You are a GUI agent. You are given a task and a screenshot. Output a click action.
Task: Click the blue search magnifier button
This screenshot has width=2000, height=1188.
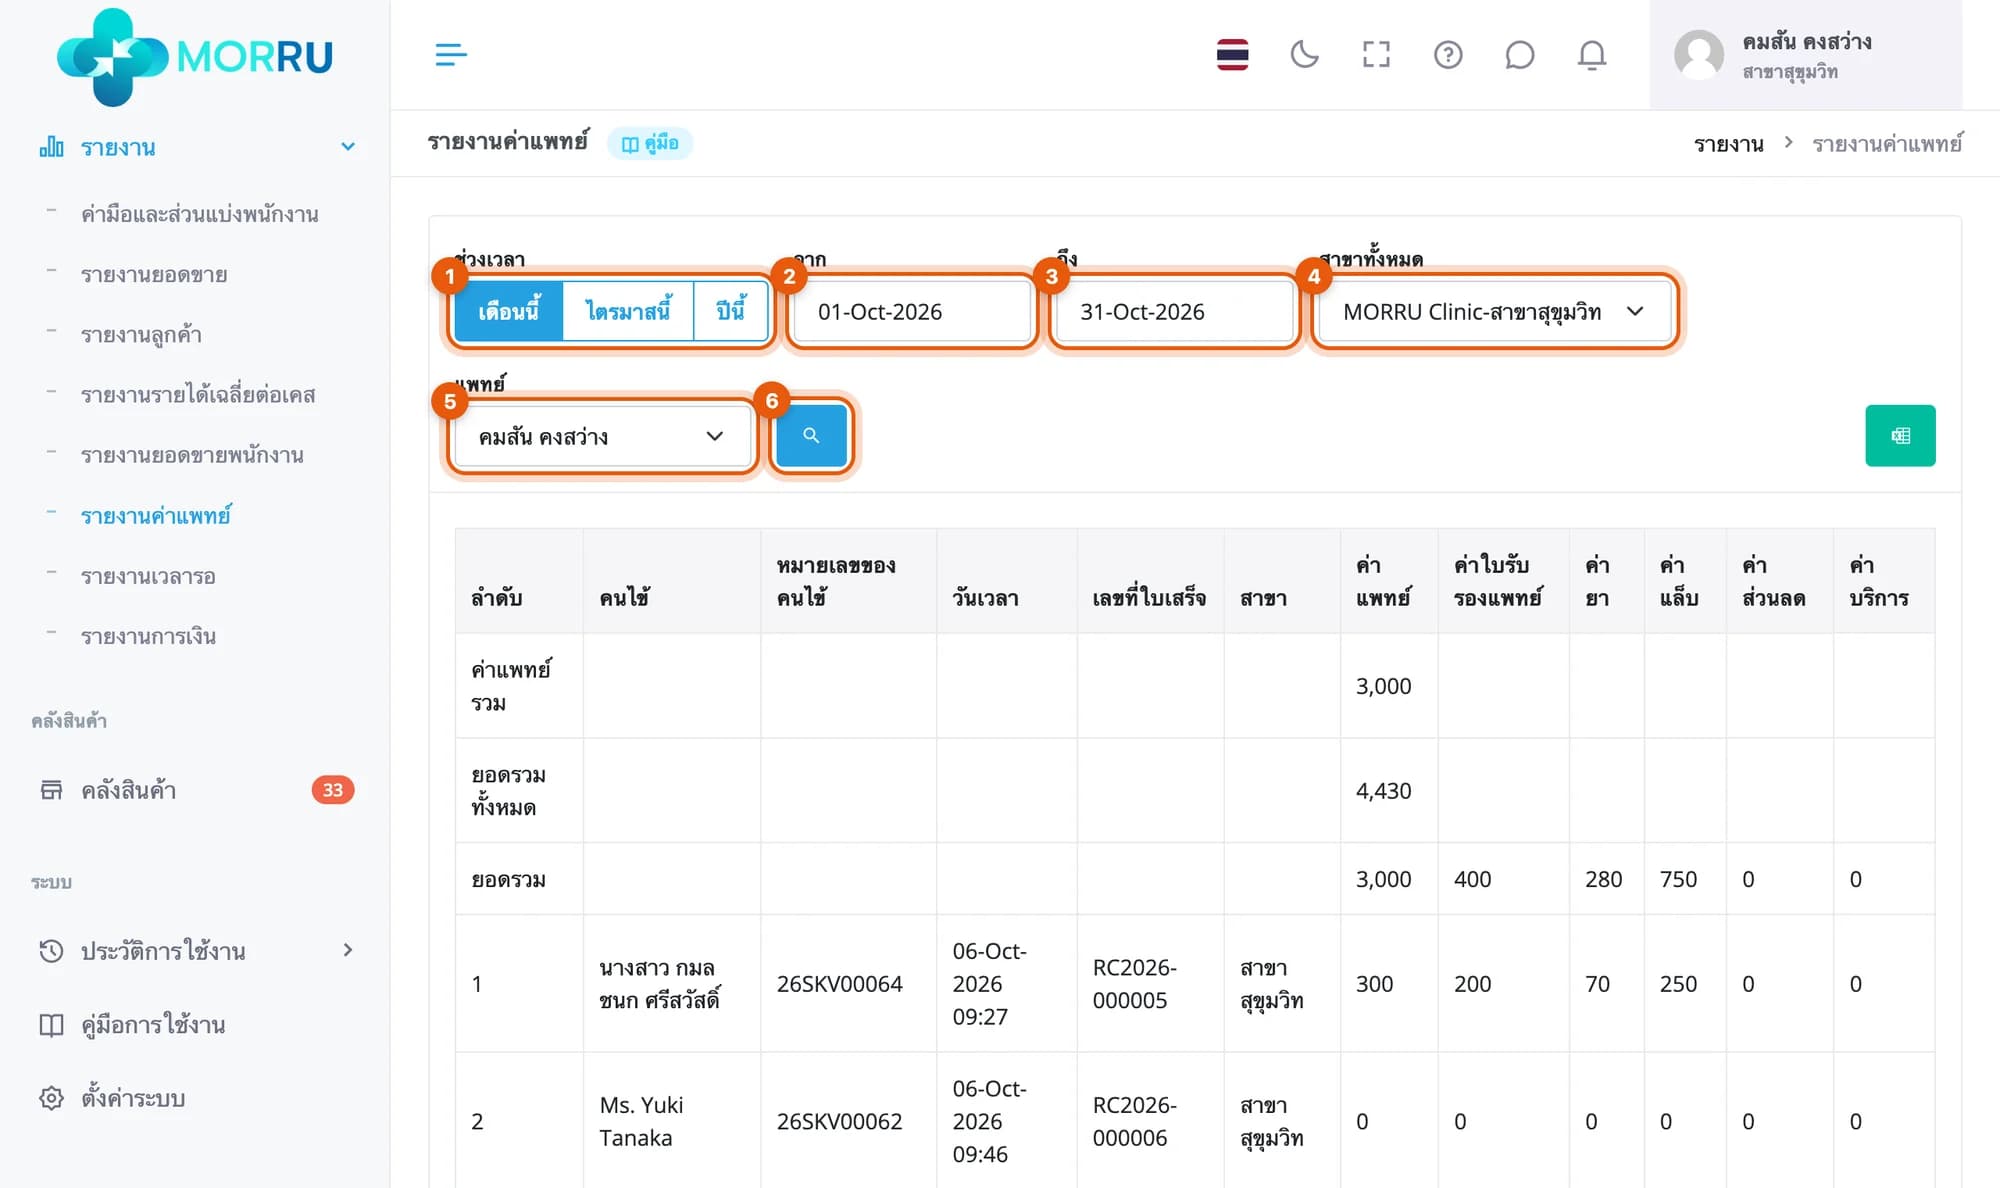click(x=811, y=436)
